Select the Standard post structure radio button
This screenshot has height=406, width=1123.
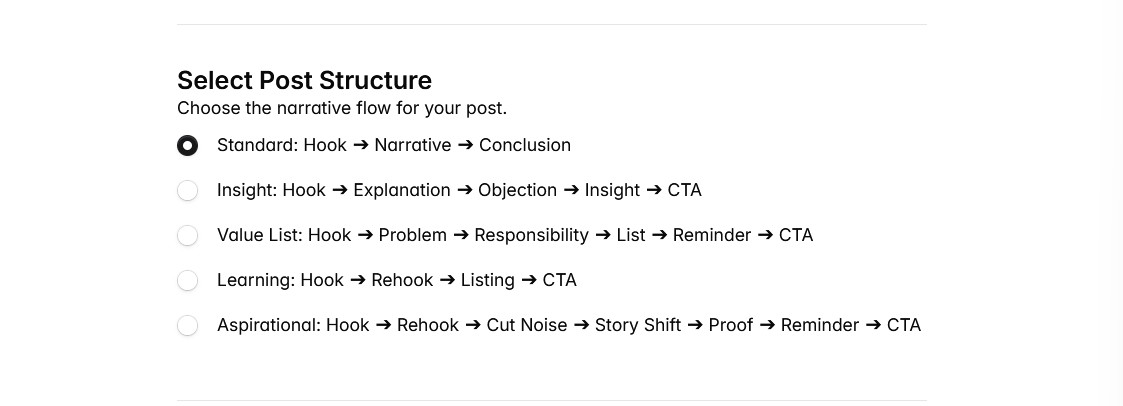[187, 146]
